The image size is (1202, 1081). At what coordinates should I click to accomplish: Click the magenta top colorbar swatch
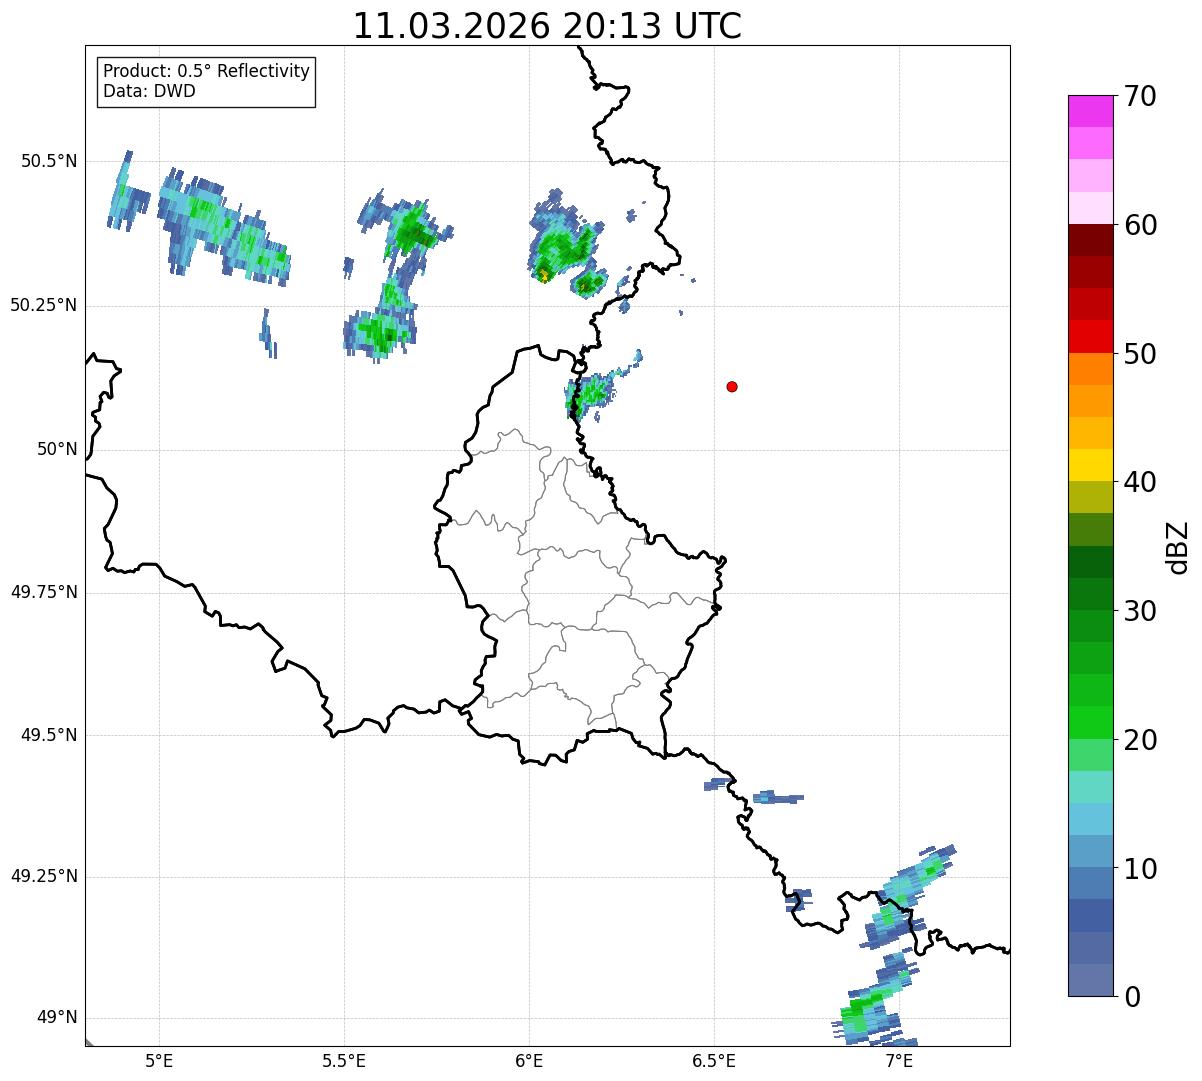(1090, 111)
